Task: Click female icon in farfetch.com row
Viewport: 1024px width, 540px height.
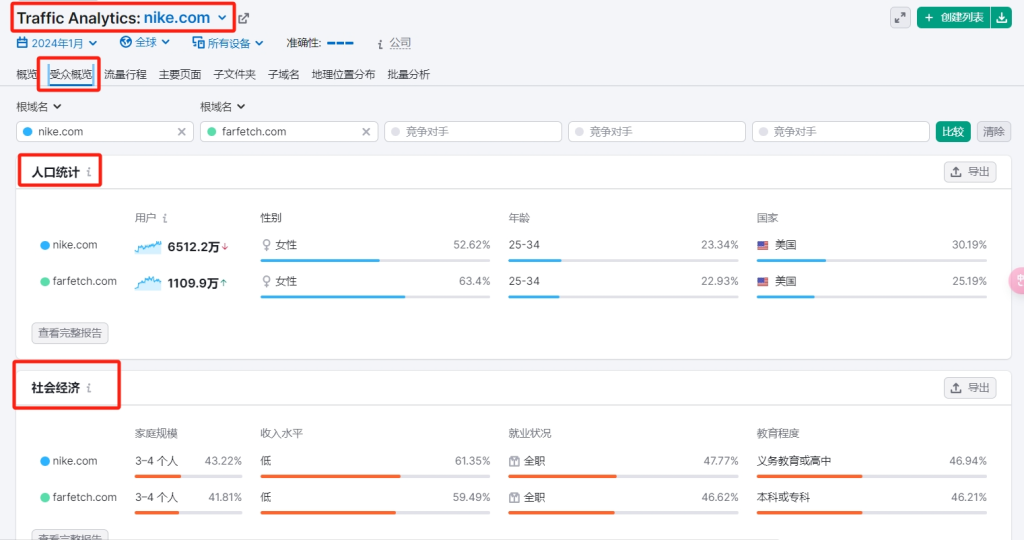Action: (266, 281)
